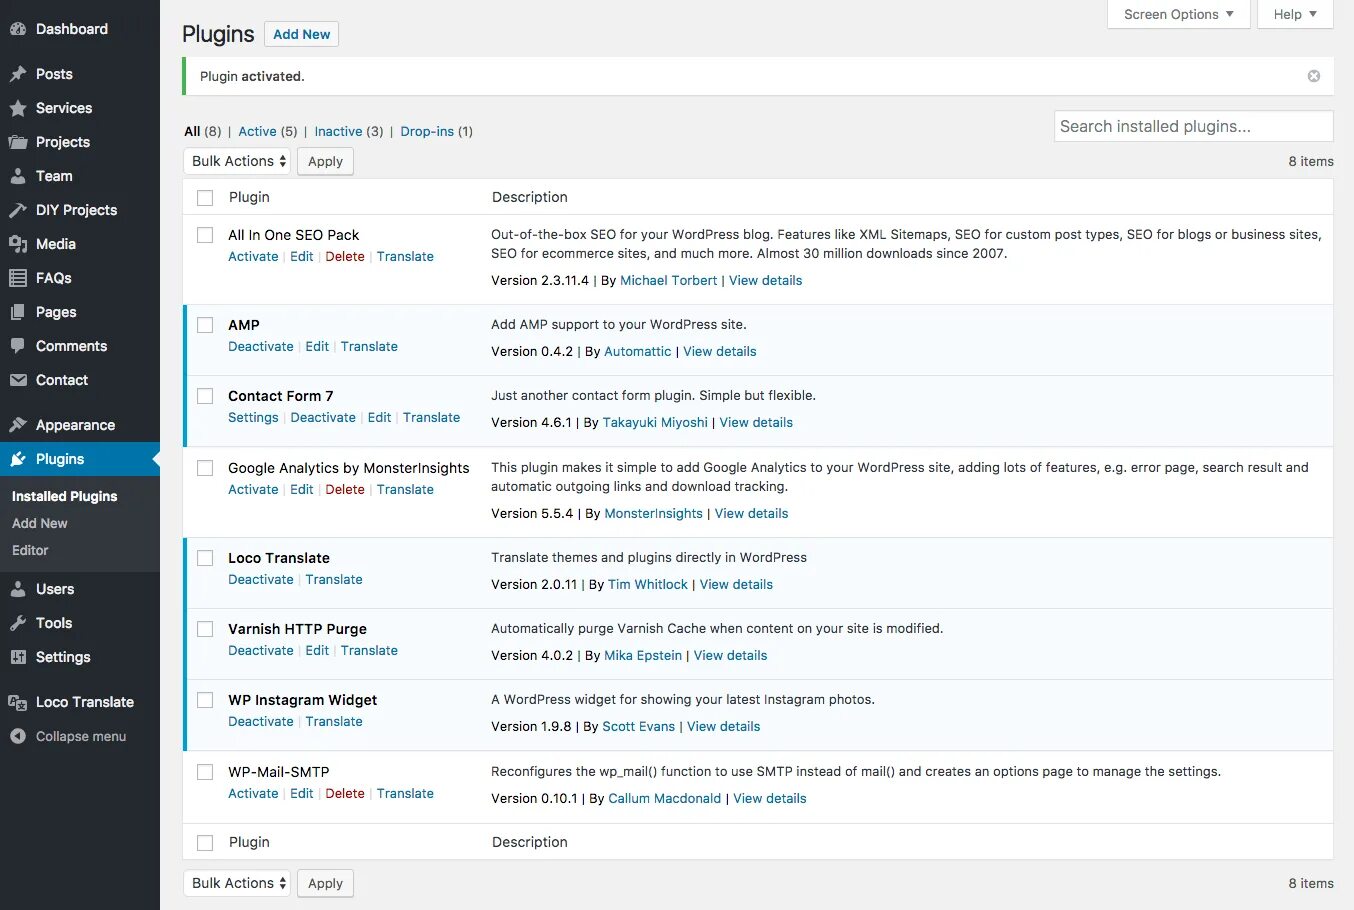This screenshot has width=1354, height=910.
Task: Click the Posts pushpin icon
Action: click(18, 74)
